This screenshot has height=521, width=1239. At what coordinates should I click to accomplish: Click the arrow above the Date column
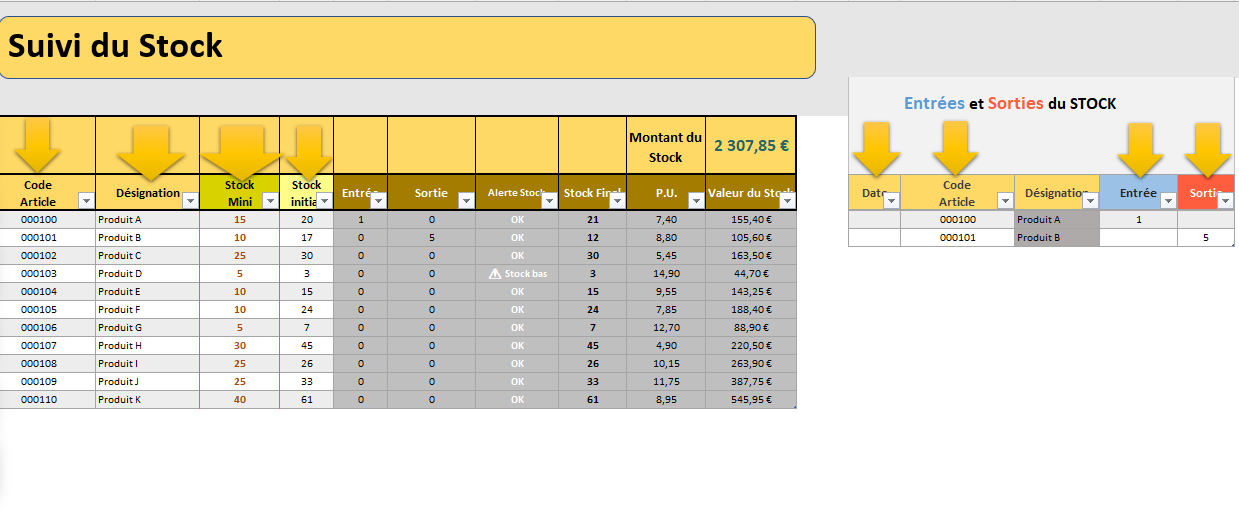[x=876, y=149]
